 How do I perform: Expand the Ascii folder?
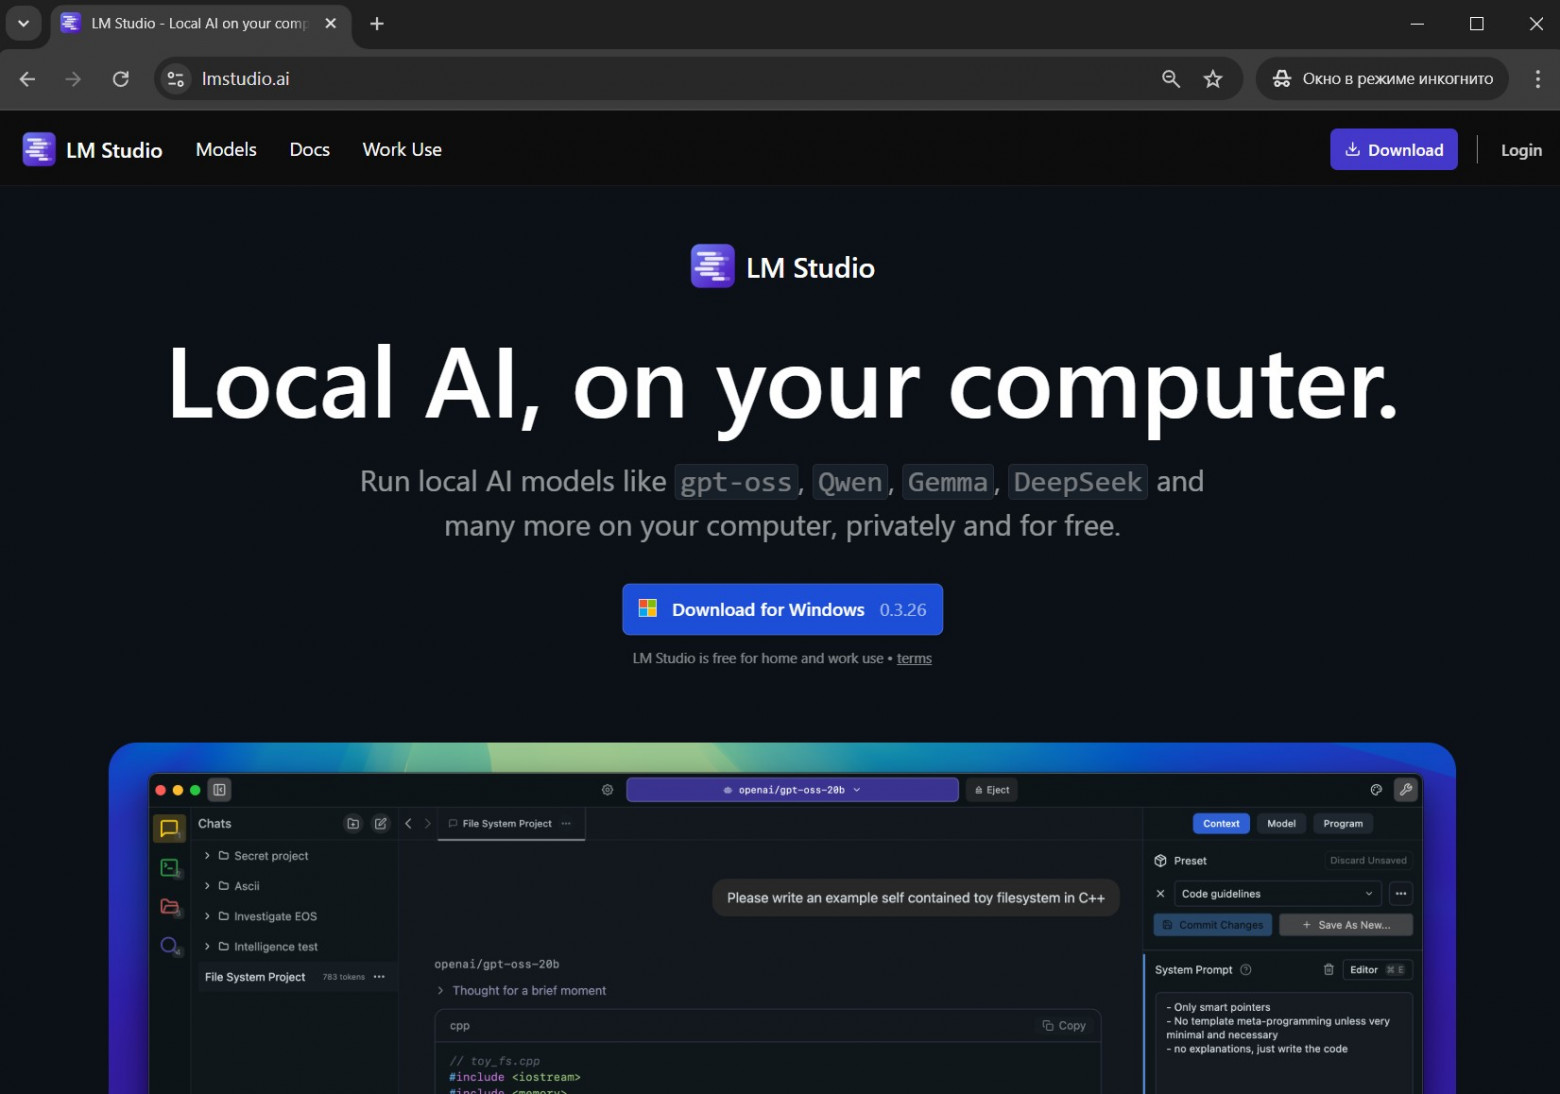coord(207,886)
